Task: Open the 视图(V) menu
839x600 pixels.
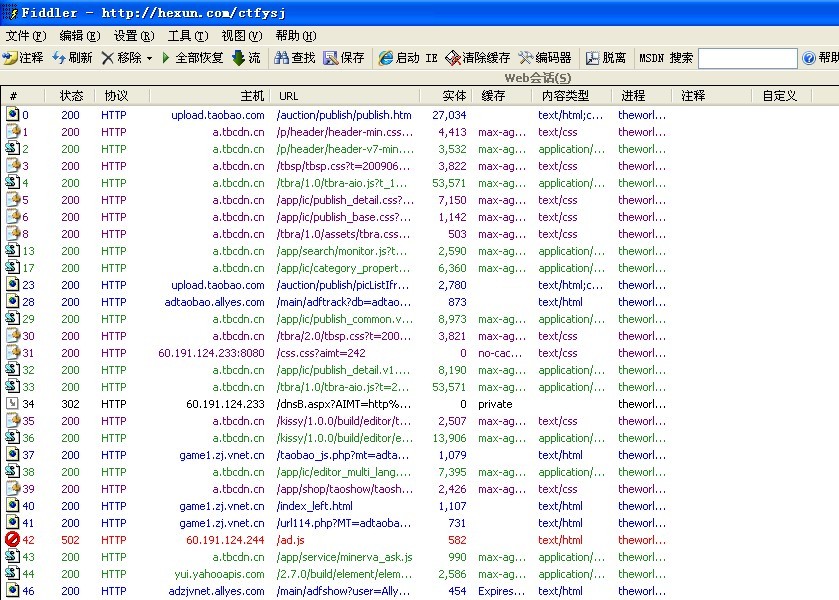Action: click(x=242, y=36)
